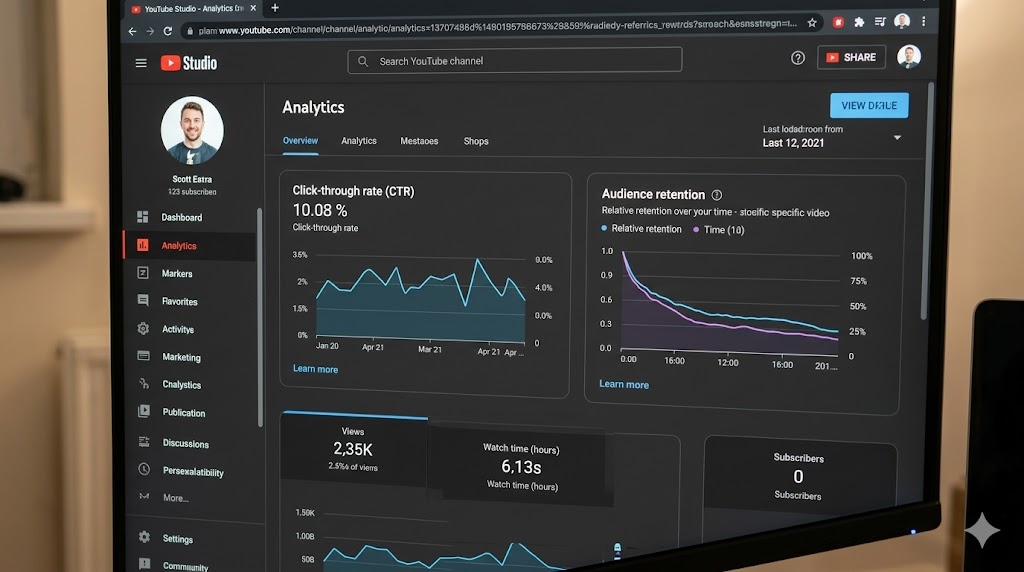Image resolution: width=1024 pixels, height=572 pixels.
Task: Switch to the Shops tab
Action: [476, 141]
